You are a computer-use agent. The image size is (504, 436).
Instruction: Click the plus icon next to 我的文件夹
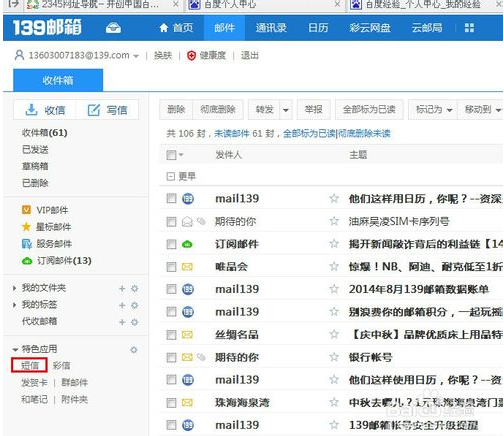pyautogui.click(x=122, y=288)
